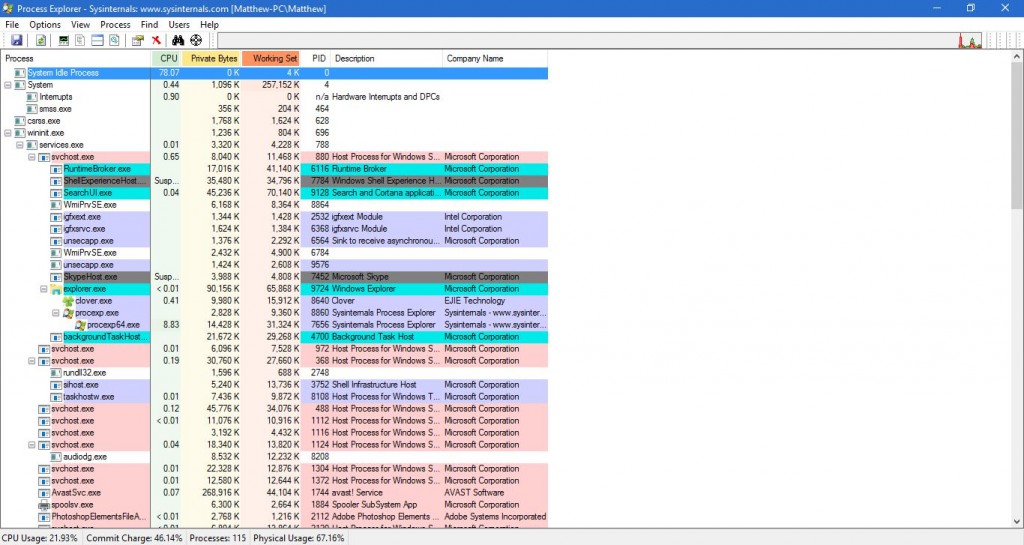Viewport: 1024px width, 545px height.
Task: Sort by the Private Bytes column header
Action: pos(212,58)
